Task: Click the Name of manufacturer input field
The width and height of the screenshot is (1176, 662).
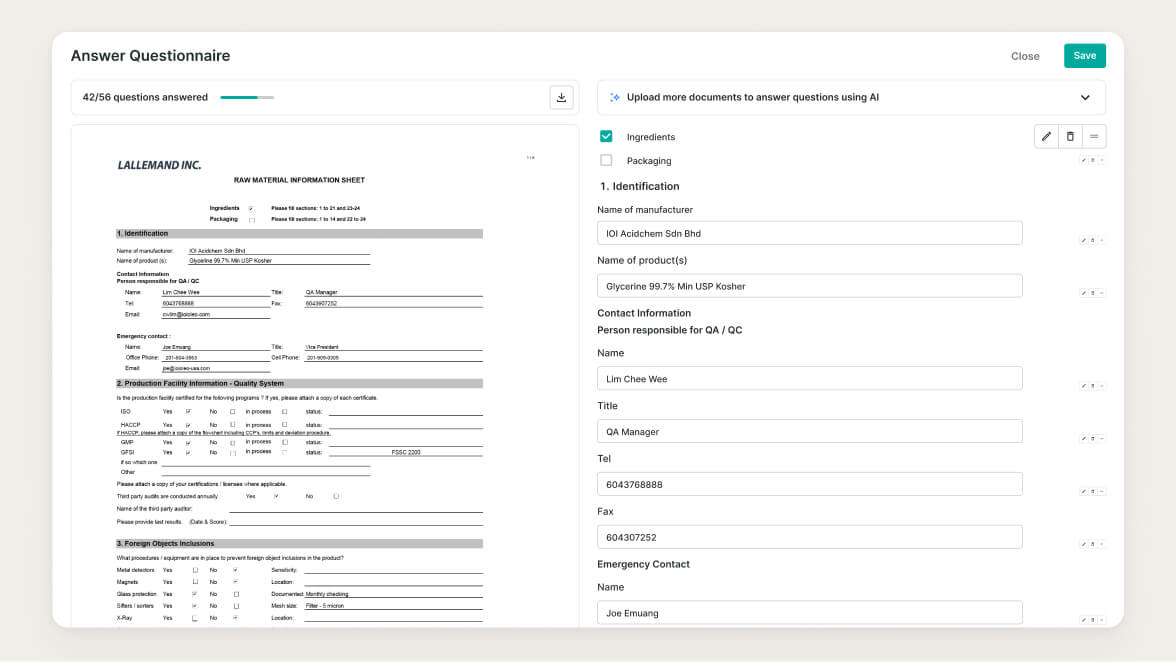Action: tap(809, 233)
